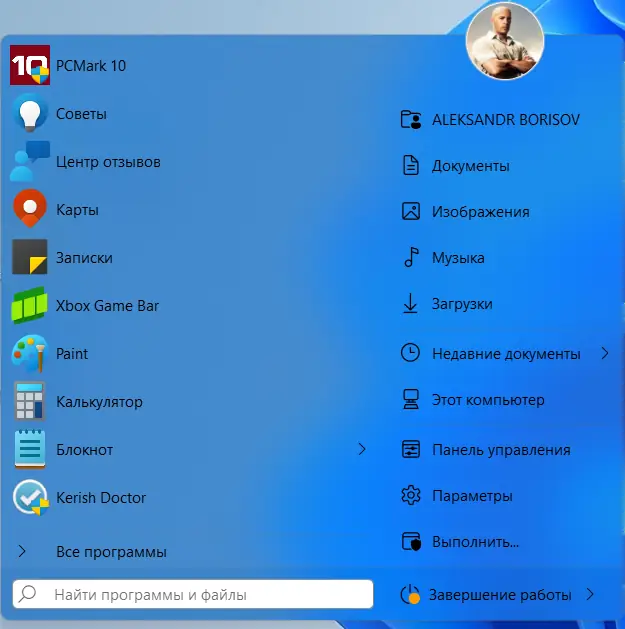This screenshot has width=625, height=629.
Task: Click the Параметры gear icon
Action: pos(411,495)
